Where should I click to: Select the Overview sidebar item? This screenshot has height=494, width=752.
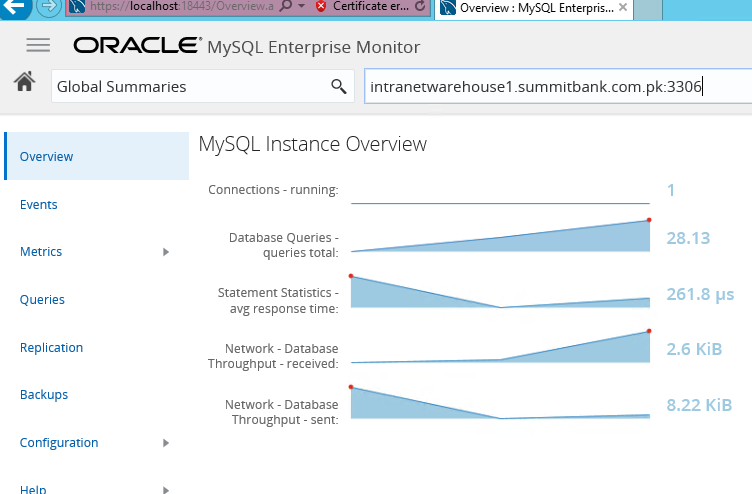pyautogui.click(x=97, y=156)
